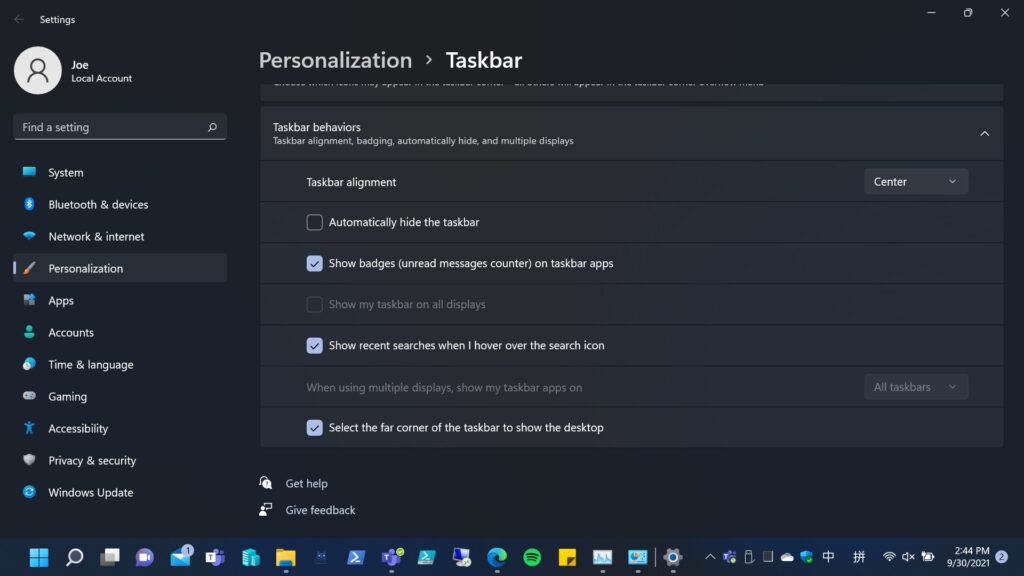This screenshot has height=576, width=1024.
Task: Open Microsoft Edge from the taskbar
Action: (497, 557)
